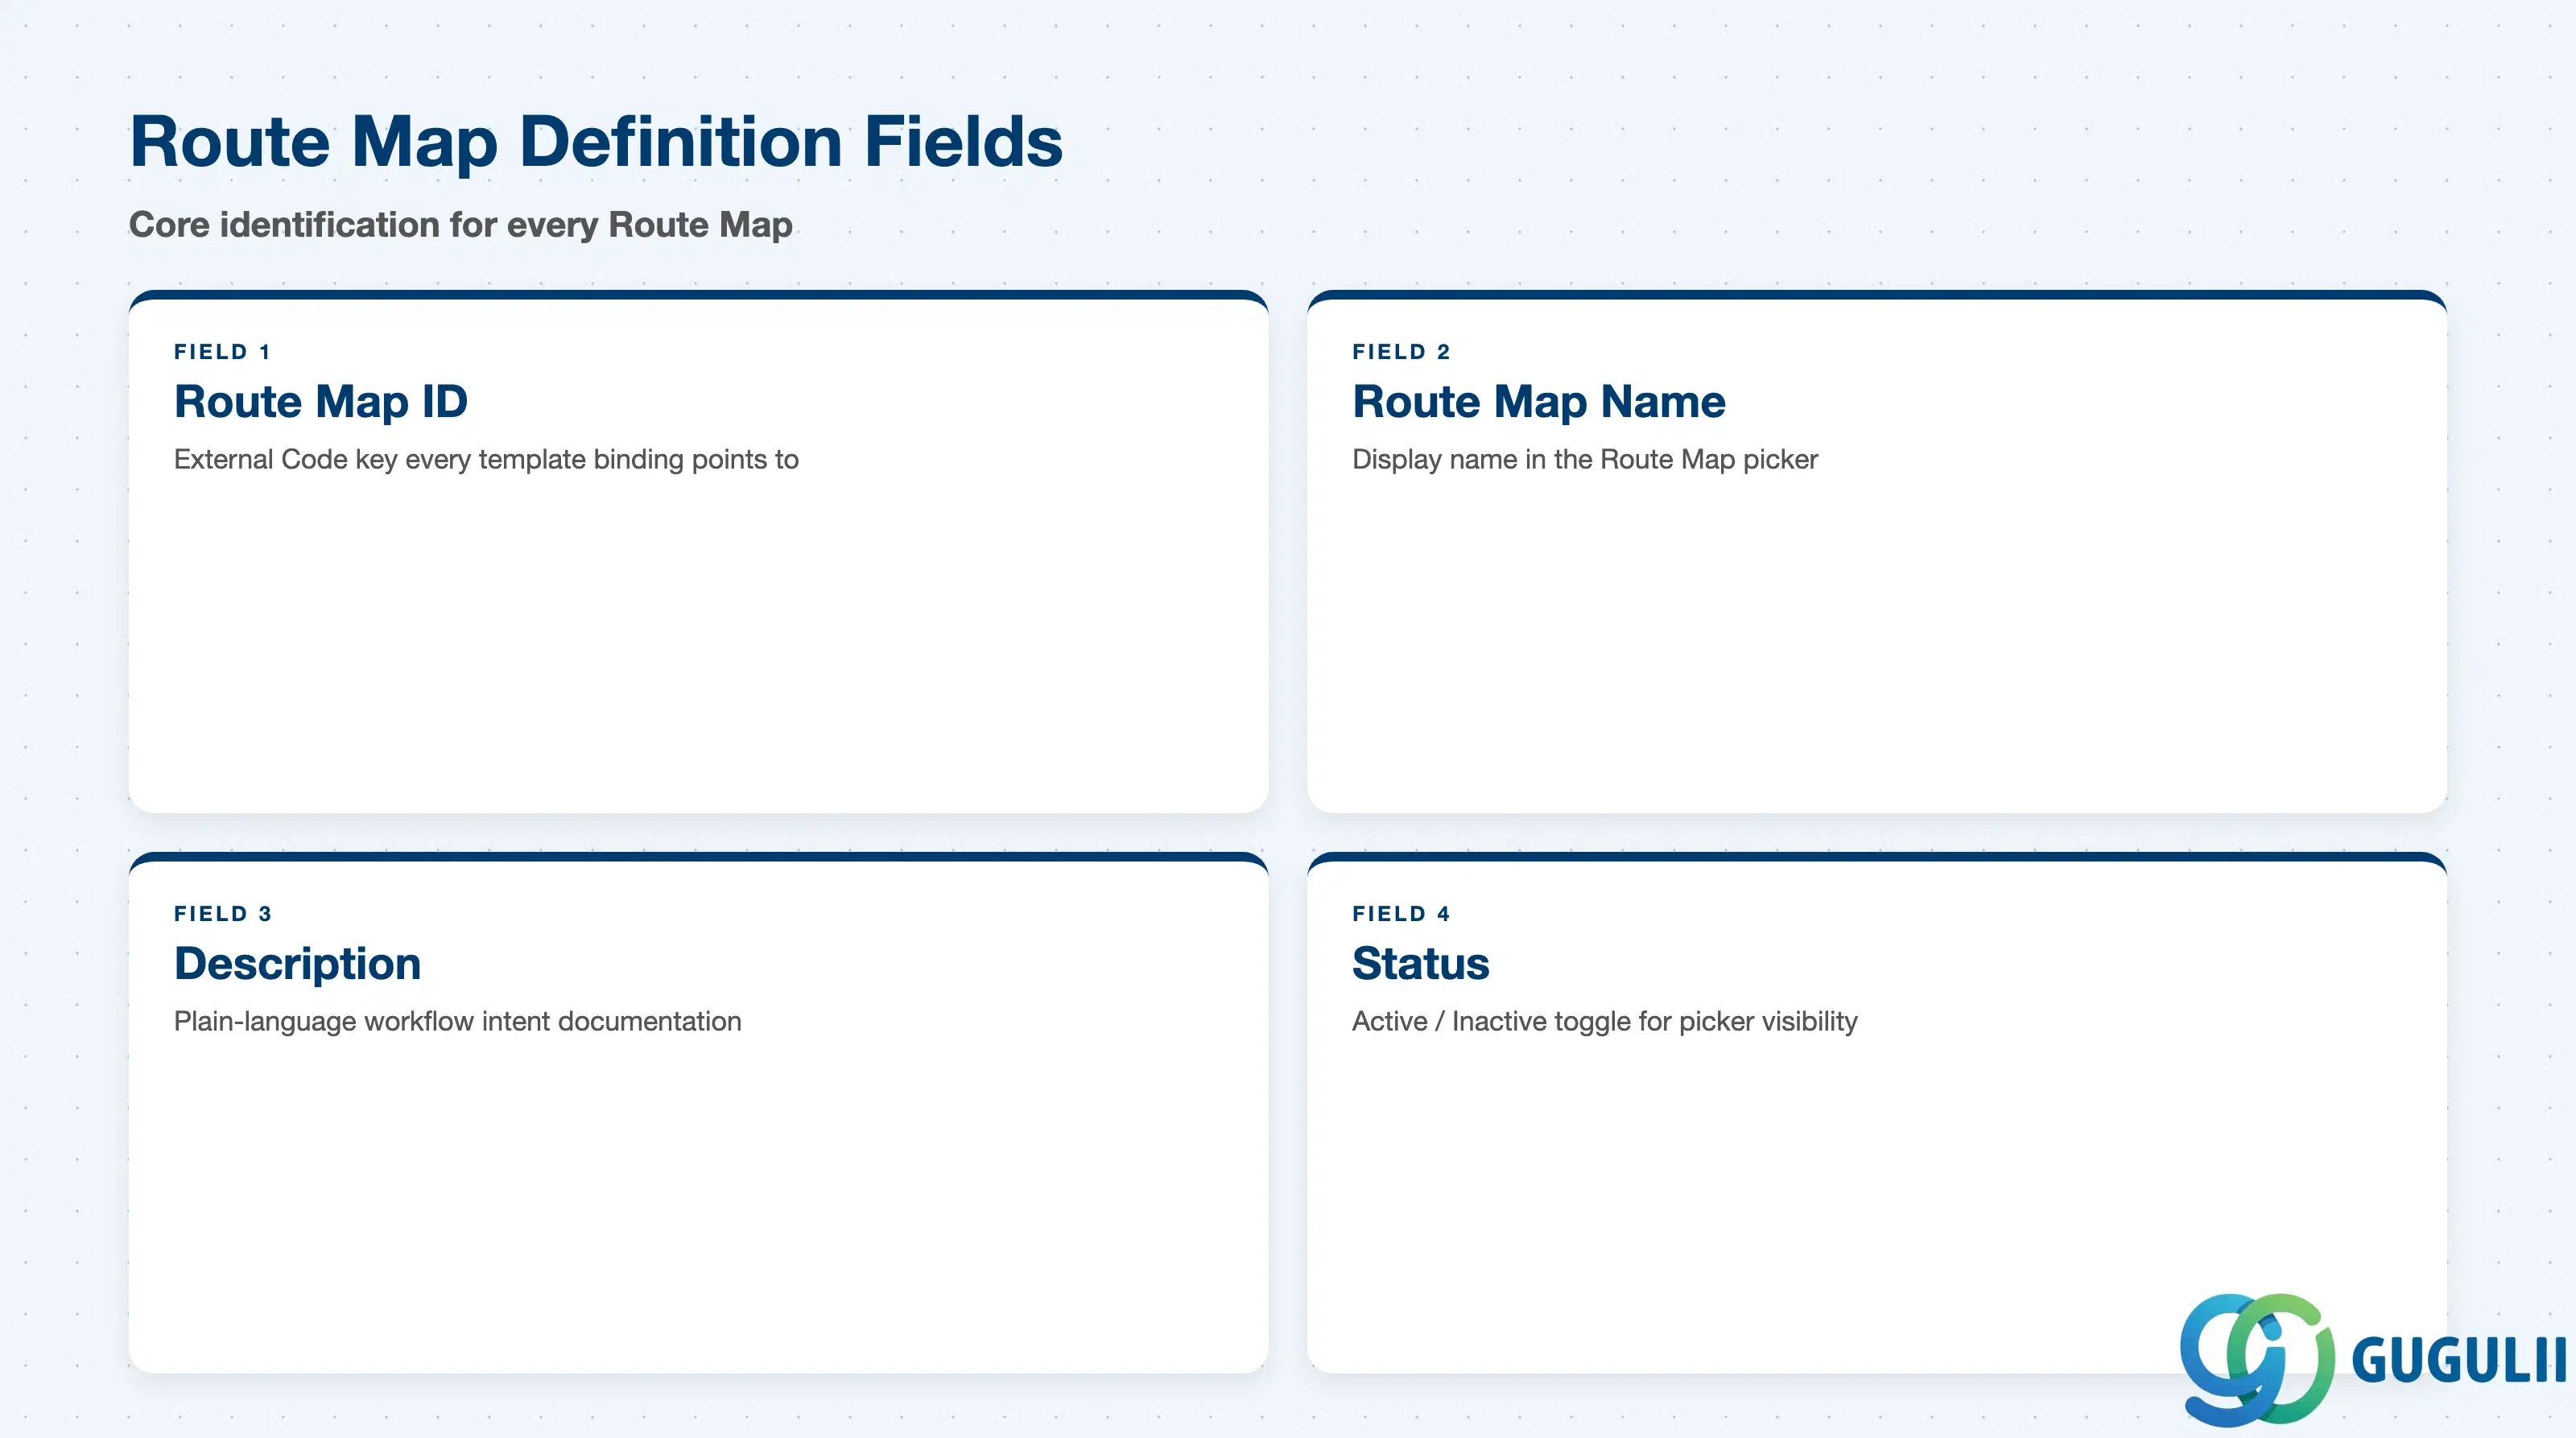Select the 'Route Map ID' heading

(x=321, y=402)
